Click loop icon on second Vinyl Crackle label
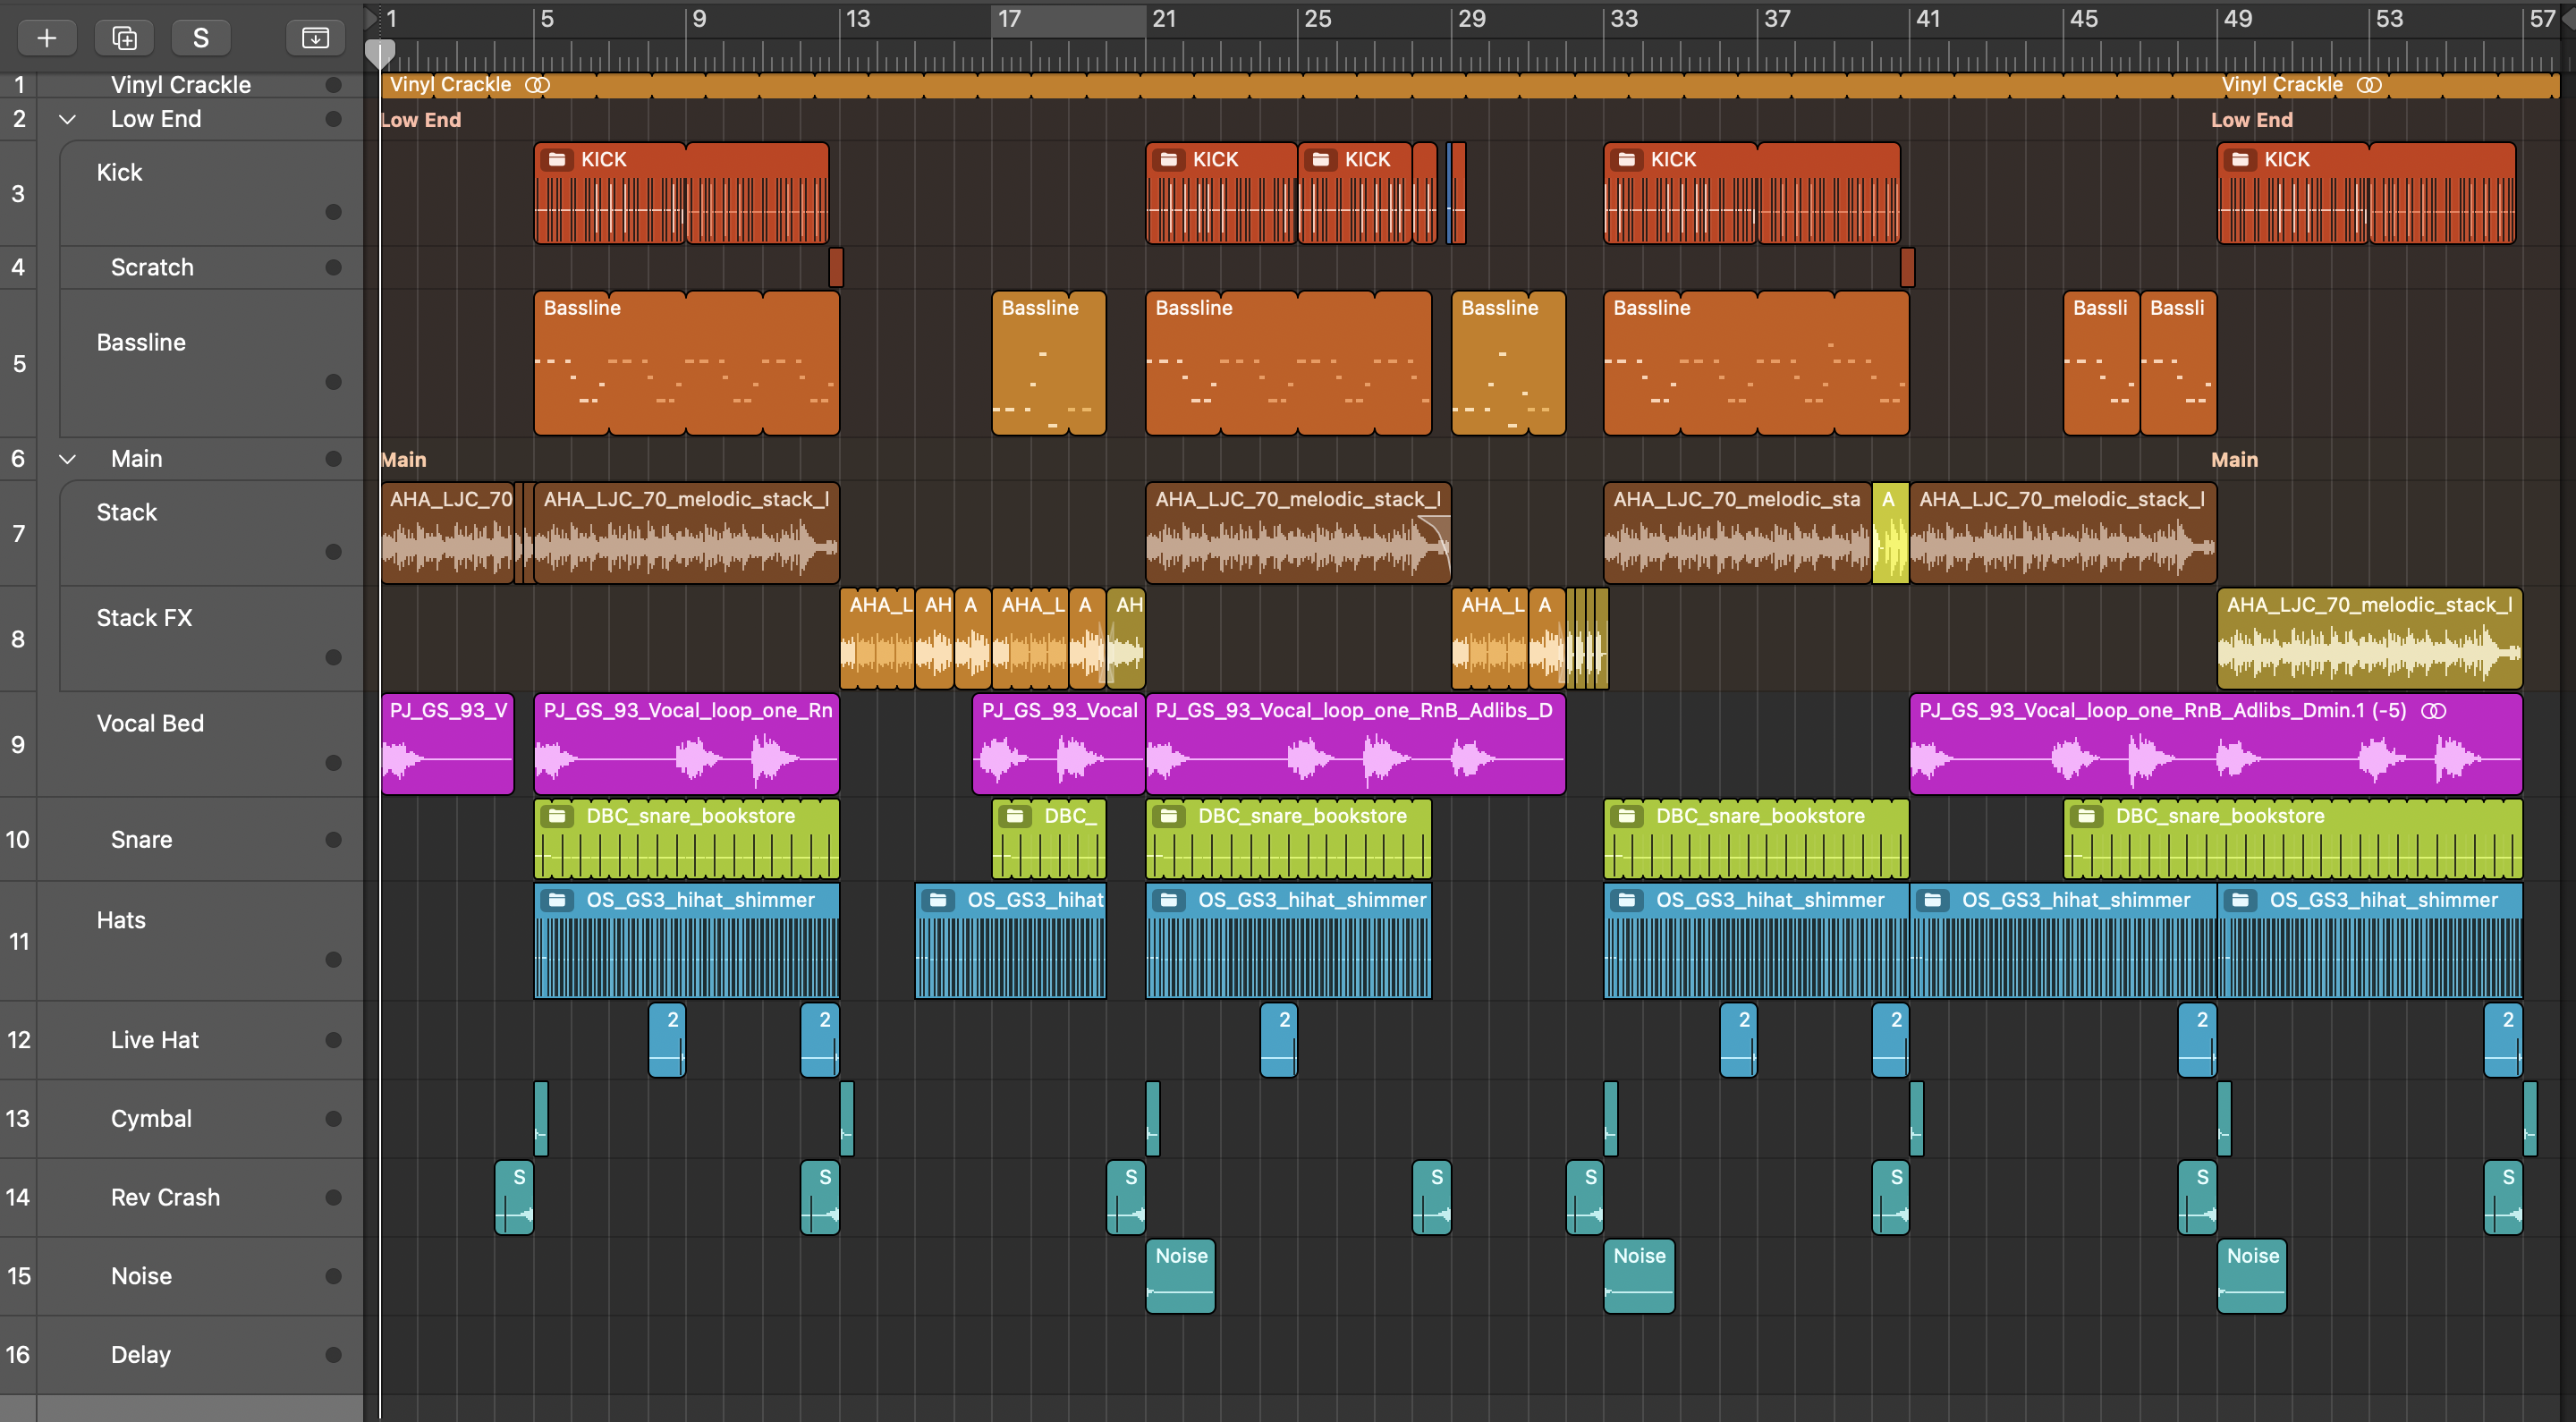2576x1422 pixels. coord(2370,85)
